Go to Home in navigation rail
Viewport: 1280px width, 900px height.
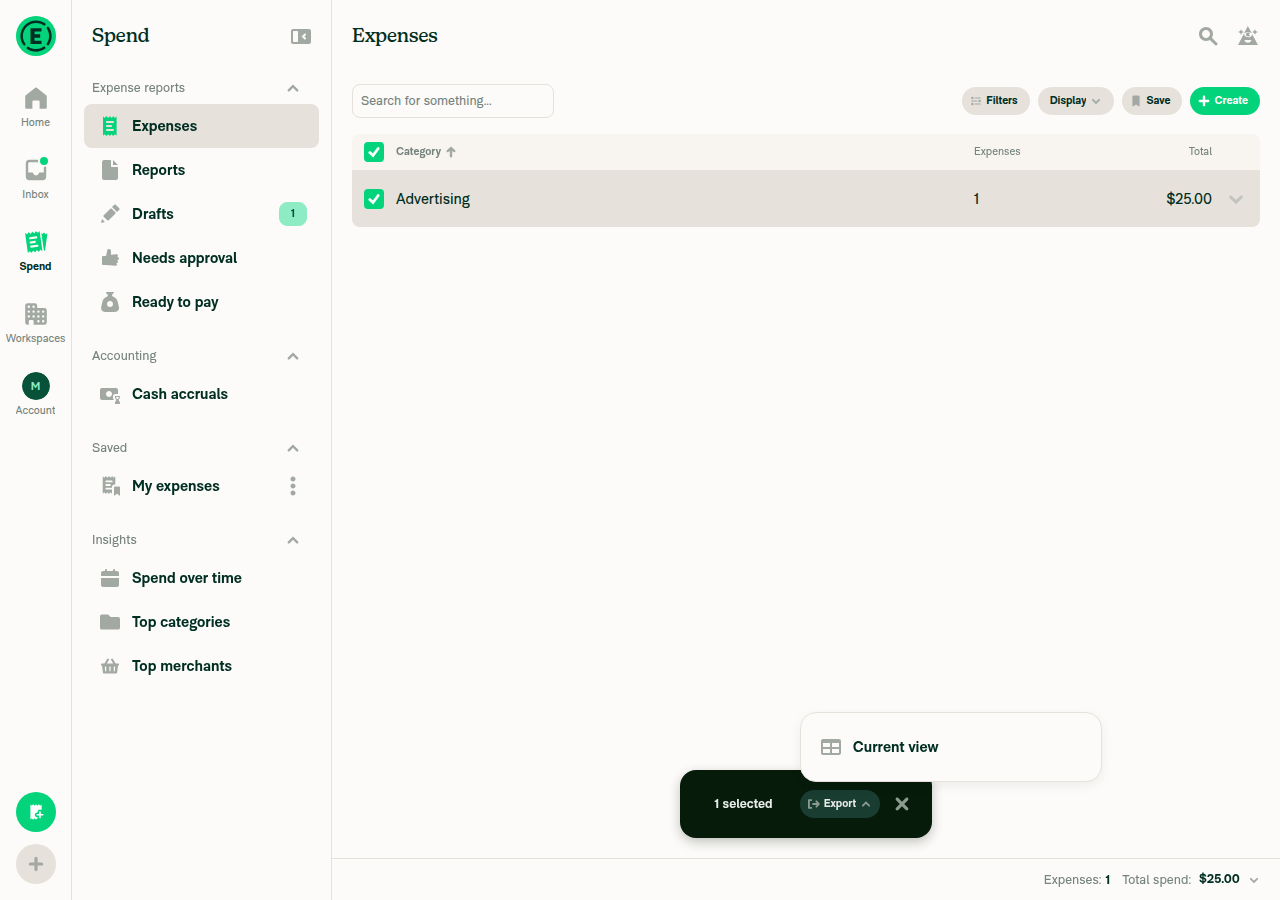tap(36, 107)
